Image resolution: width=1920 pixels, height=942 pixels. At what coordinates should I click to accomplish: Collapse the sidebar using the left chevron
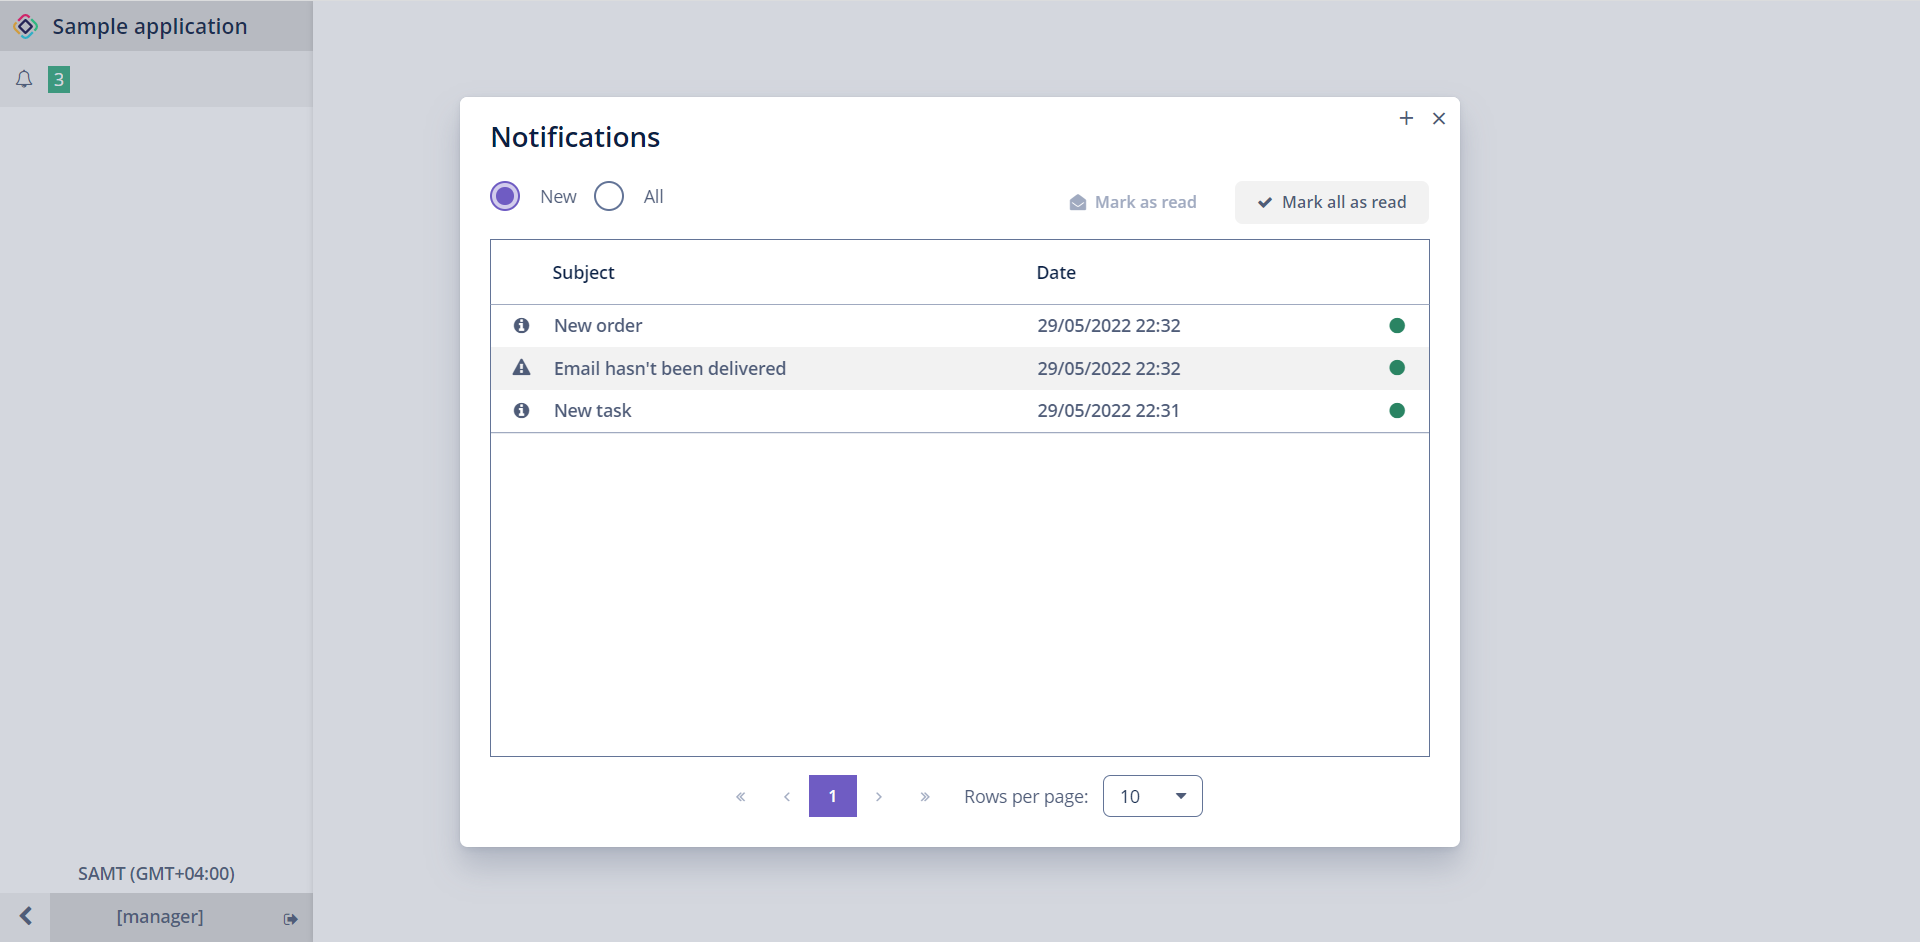tap(26, 916)
